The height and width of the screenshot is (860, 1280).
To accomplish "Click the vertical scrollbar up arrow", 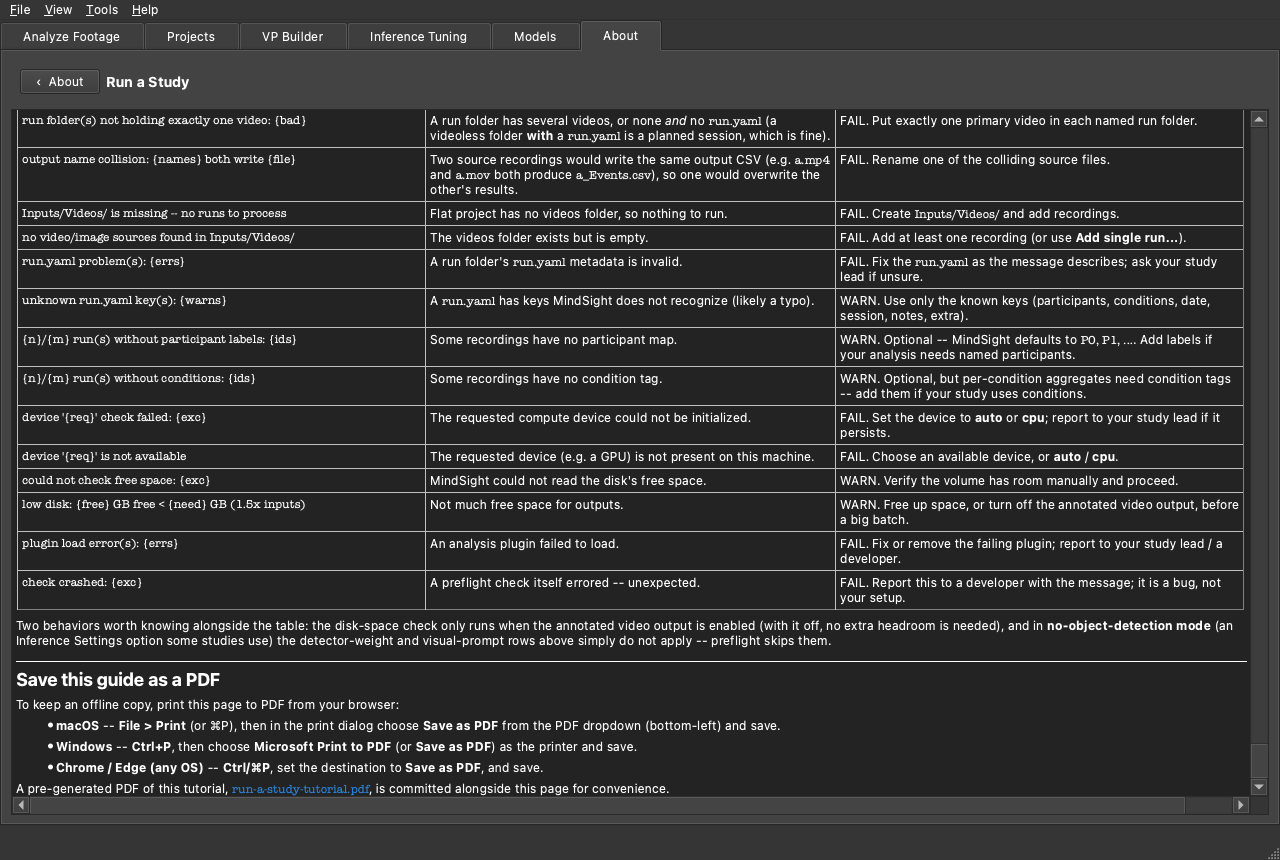I will [x=1259, y=118].
